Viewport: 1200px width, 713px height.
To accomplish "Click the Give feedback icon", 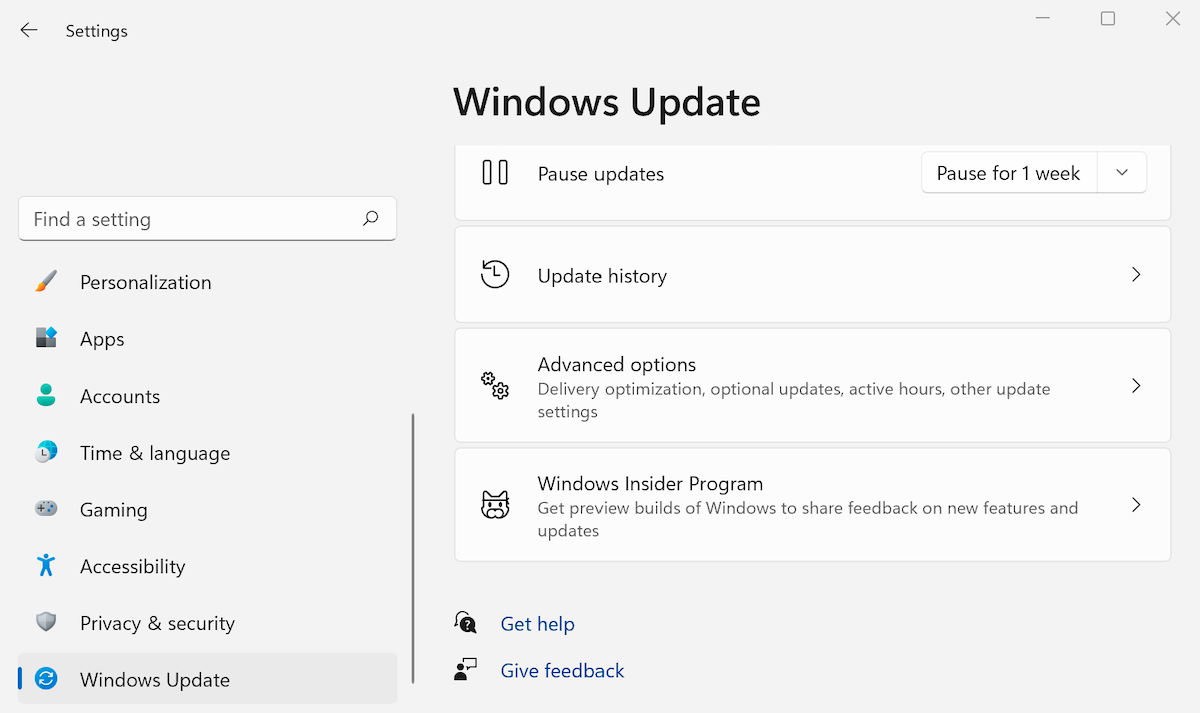I will tap(465, 669).
